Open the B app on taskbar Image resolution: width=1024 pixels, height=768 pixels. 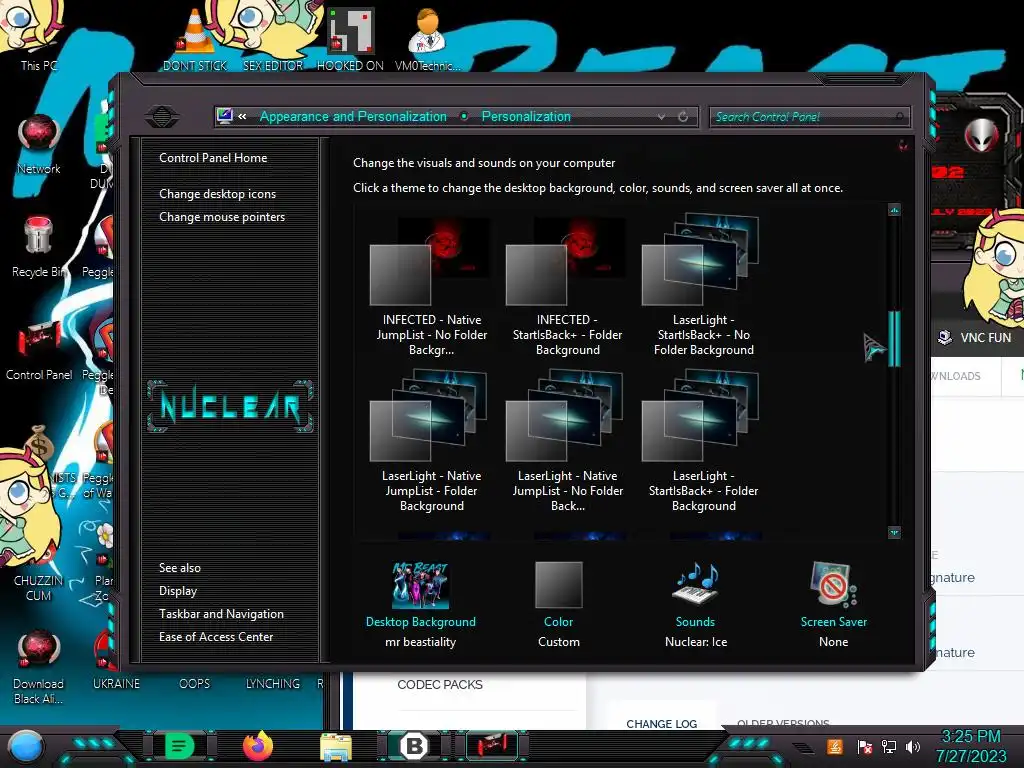tap(414, 746)
